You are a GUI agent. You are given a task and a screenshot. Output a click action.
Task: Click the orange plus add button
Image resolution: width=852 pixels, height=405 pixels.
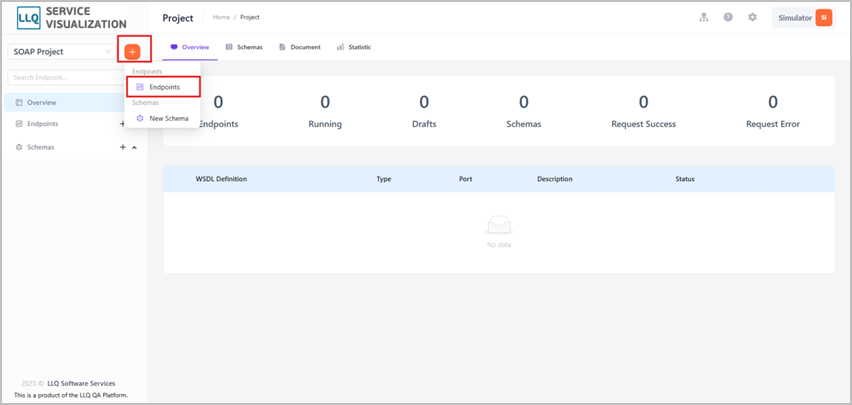pyautogui.click(x=132, y=52)
